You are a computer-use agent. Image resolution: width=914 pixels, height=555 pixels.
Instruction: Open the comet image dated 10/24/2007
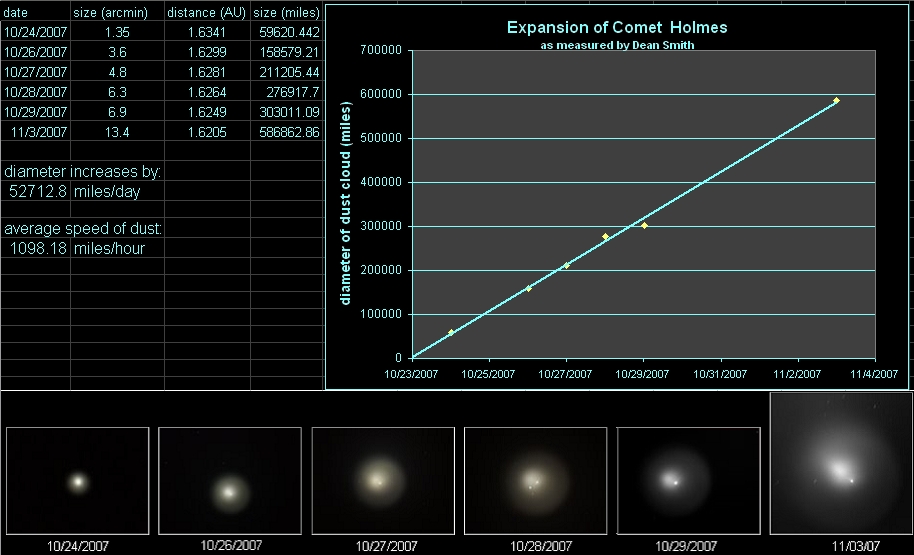[x=78, y=480]
